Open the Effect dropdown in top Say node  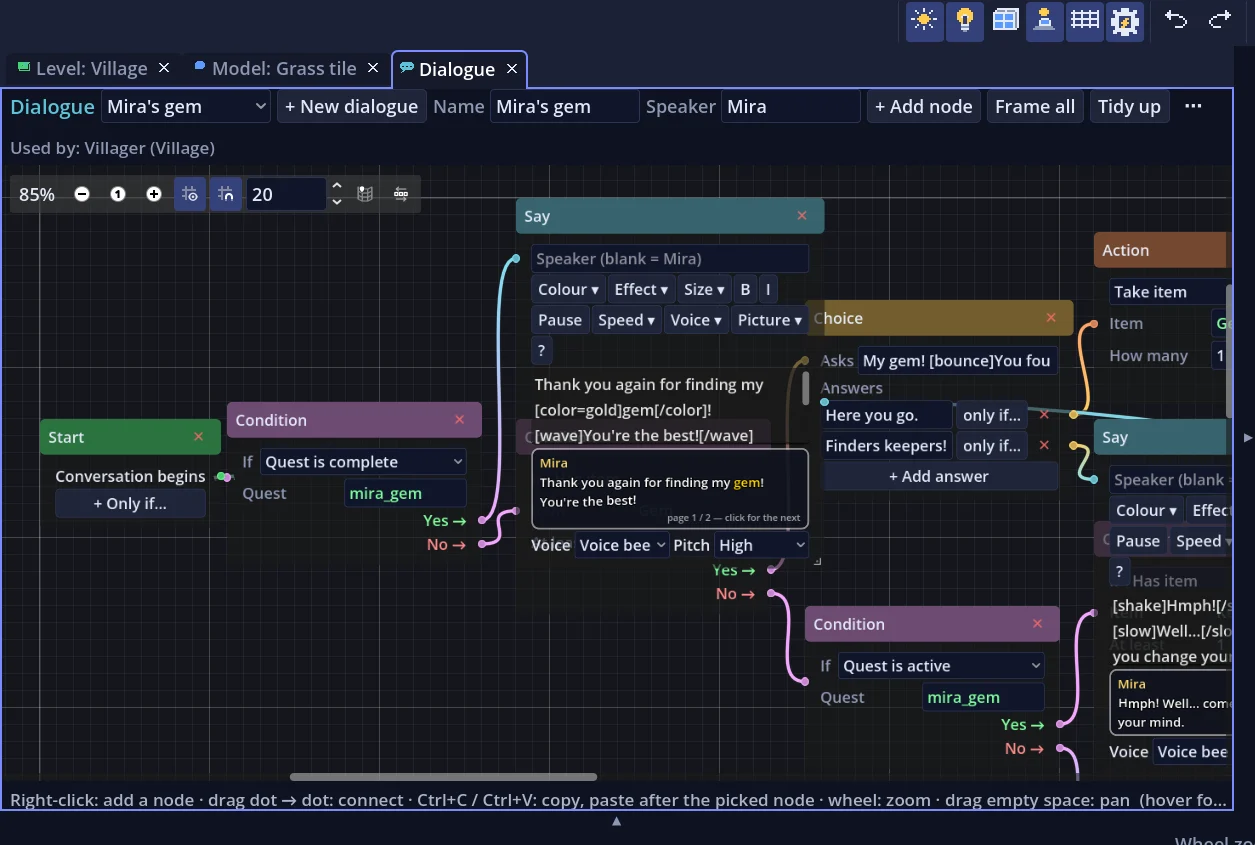(x=642, y=290)
